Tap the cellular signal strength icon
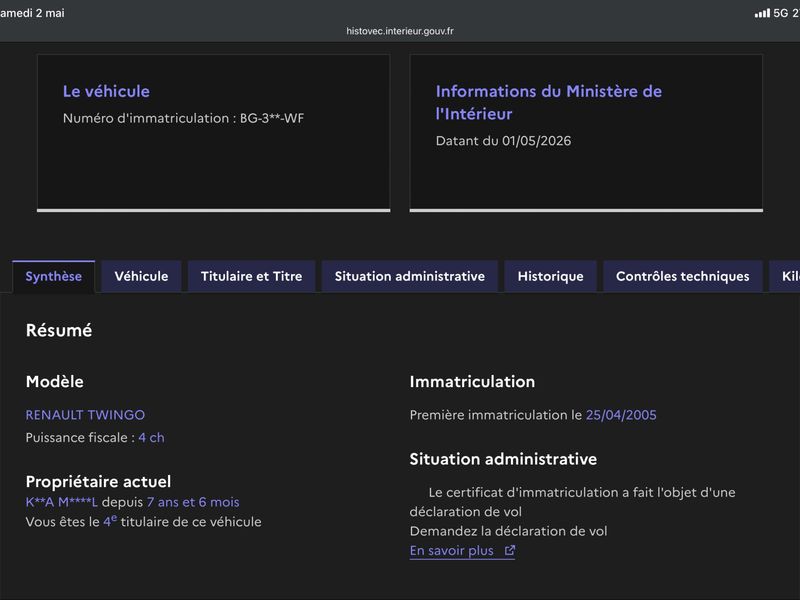The image size is (800, 600). pos(762,13)
